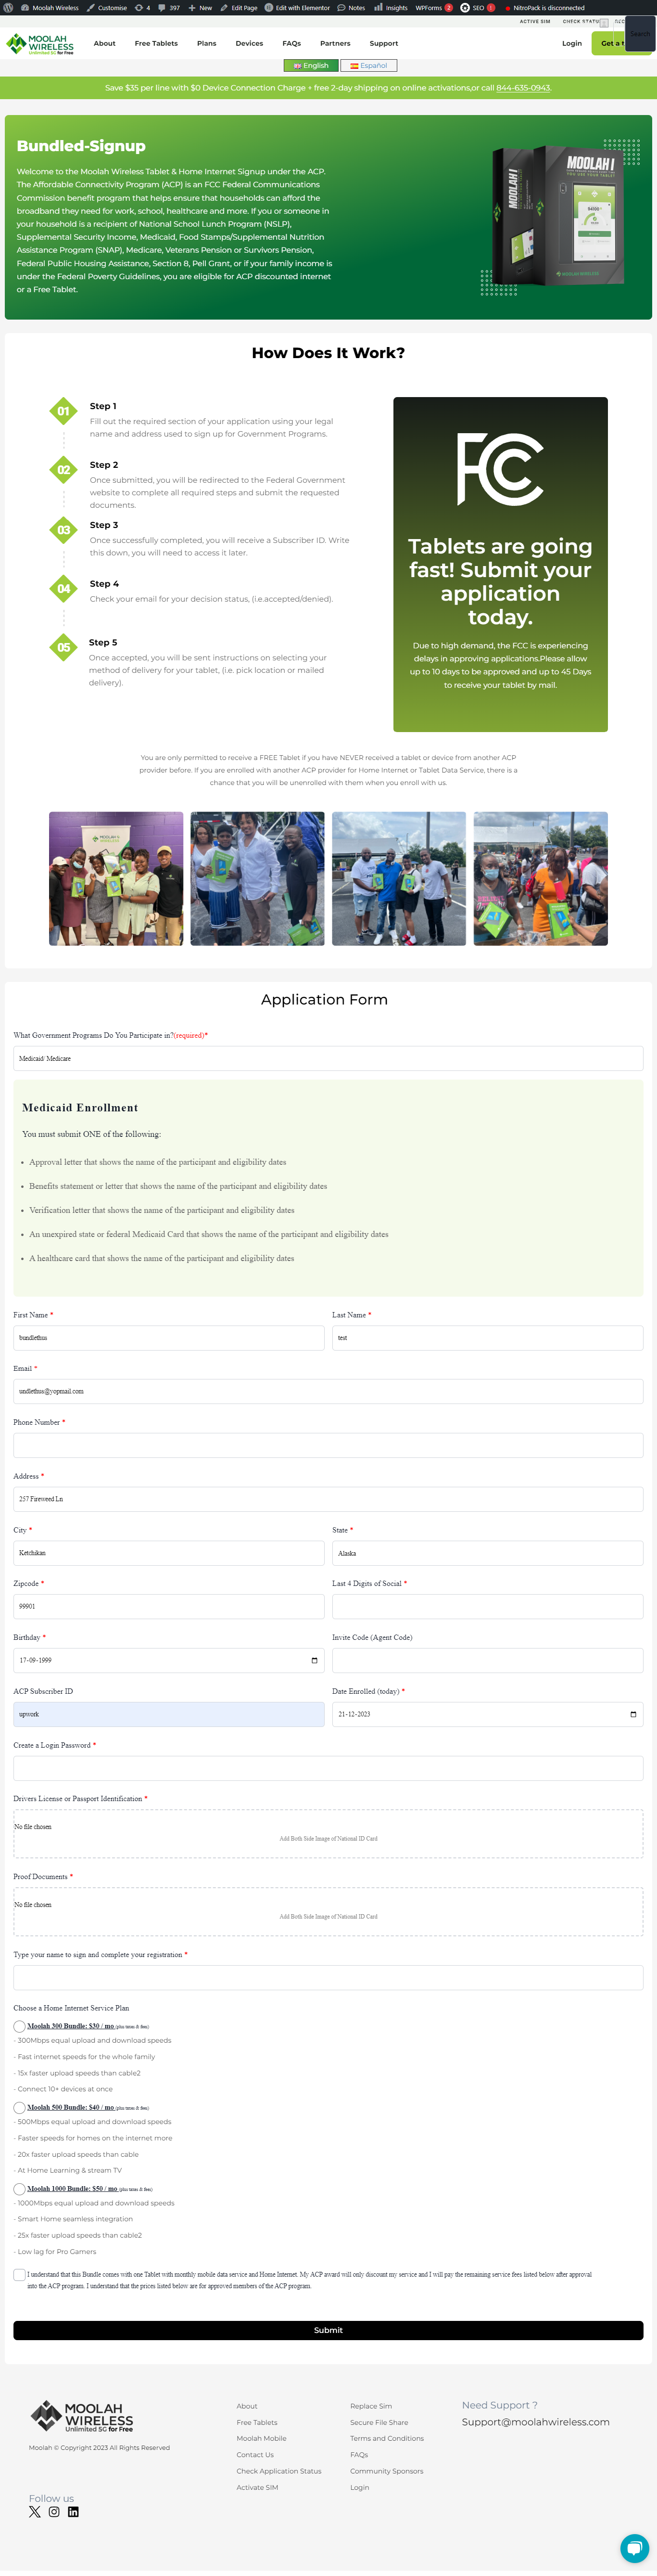Open the State dropdown showing Alaska
This screenshot has height=2576, width=657.
pyautogui.click(x=487, y=1553)
